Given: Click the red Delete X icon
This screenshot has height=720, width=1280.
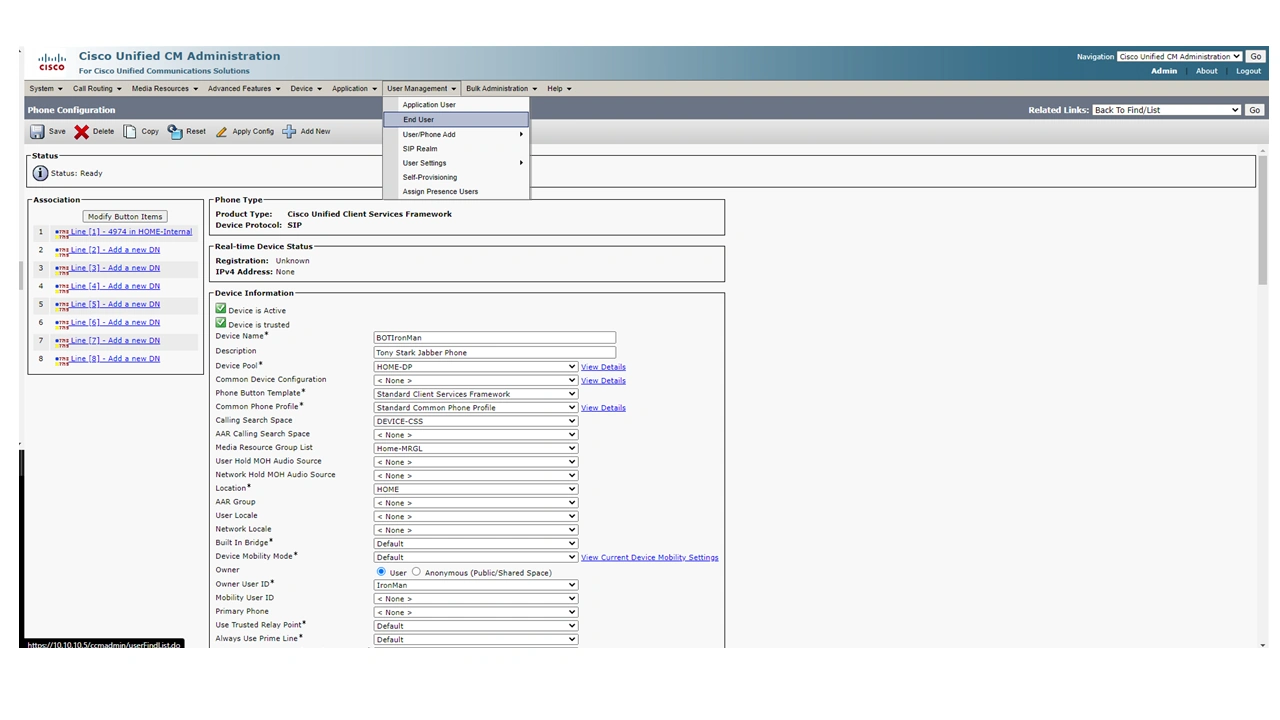Looking at the screenshot, I should 82,132.
